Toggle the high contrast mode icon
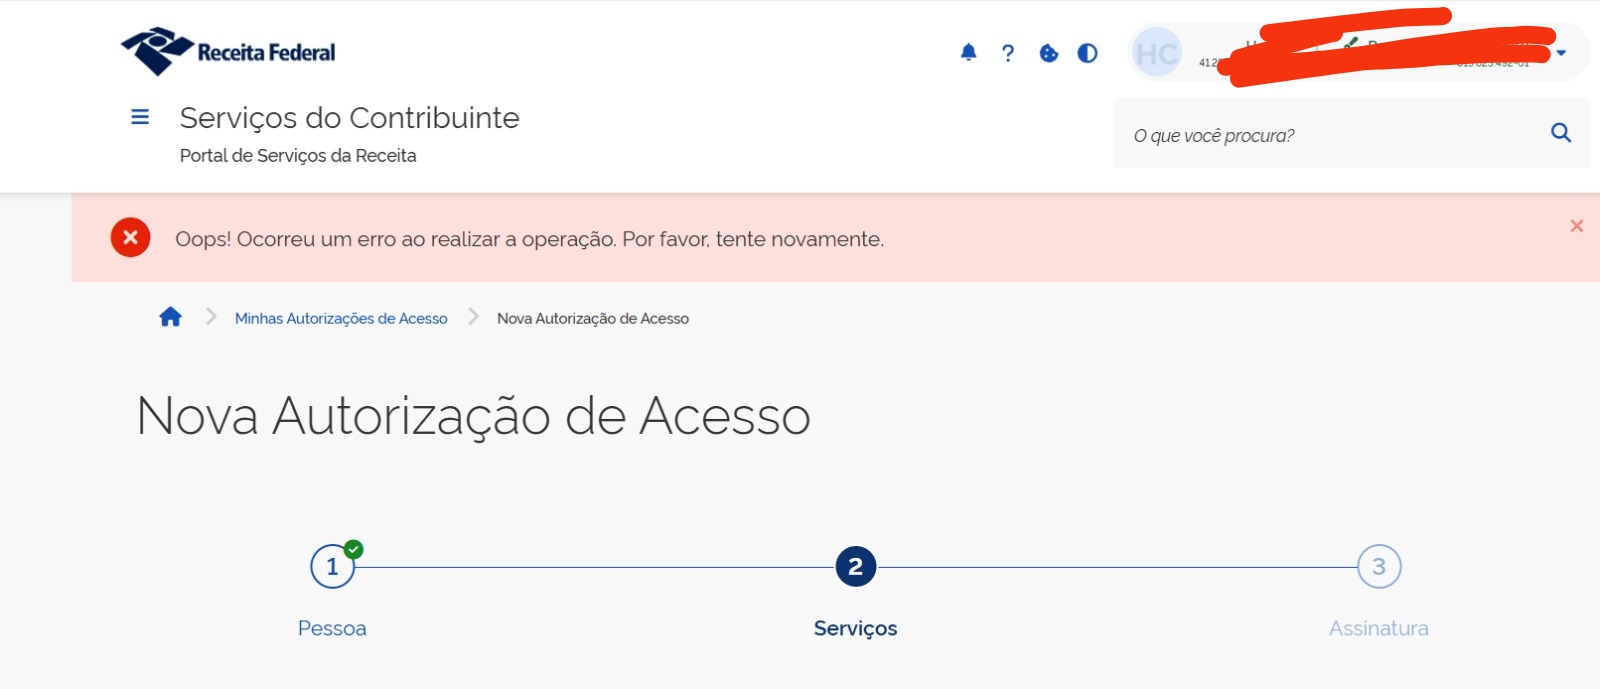 tap(1088, 53)
